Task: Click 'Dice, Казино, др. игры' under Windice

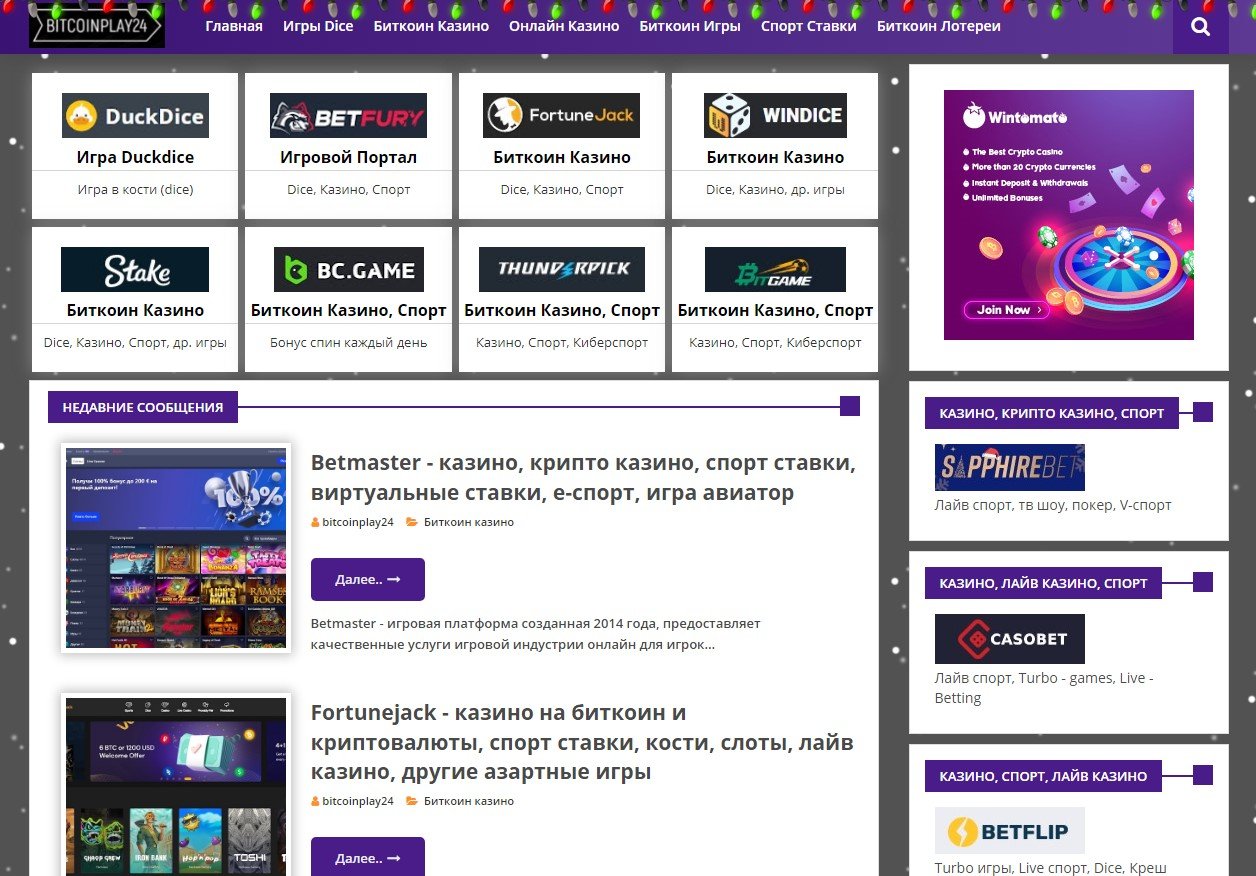Action: 775,189
